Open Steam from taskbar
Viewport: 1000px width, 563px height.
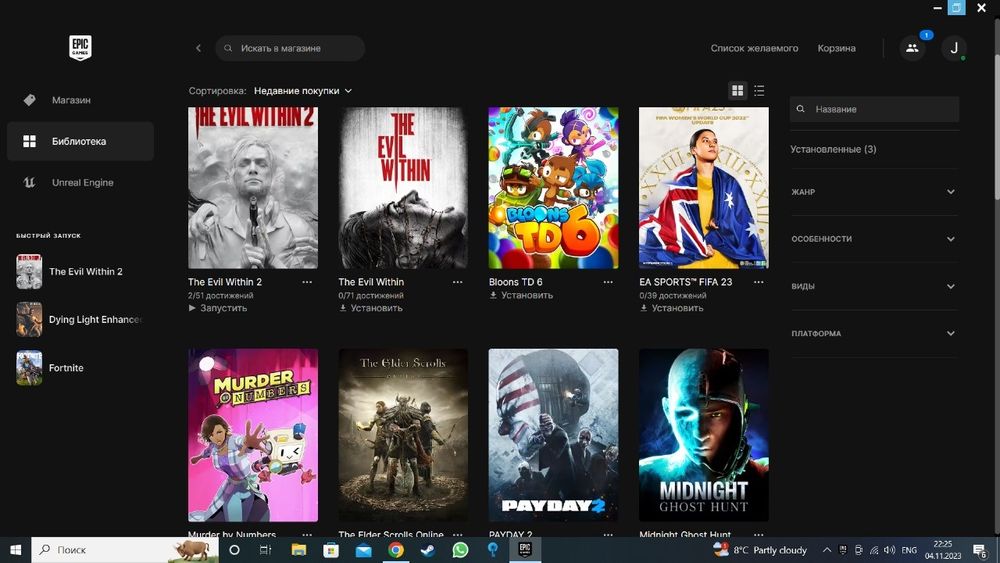(428, 550)
